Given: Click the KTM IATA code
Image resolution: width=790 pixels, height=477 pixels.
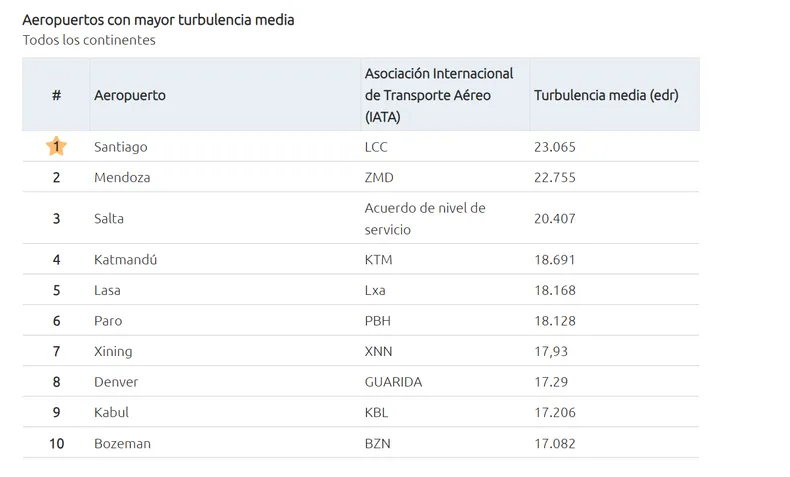Looking at the screenshot, I should point(378,260).
